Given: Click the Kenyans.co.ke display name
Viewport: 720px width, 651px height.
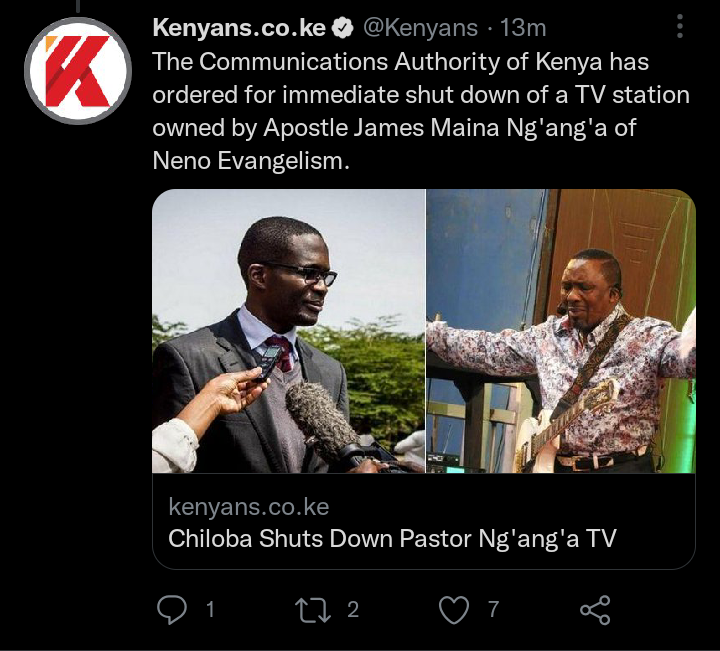Looking at the screenshot, I should 239,28.
